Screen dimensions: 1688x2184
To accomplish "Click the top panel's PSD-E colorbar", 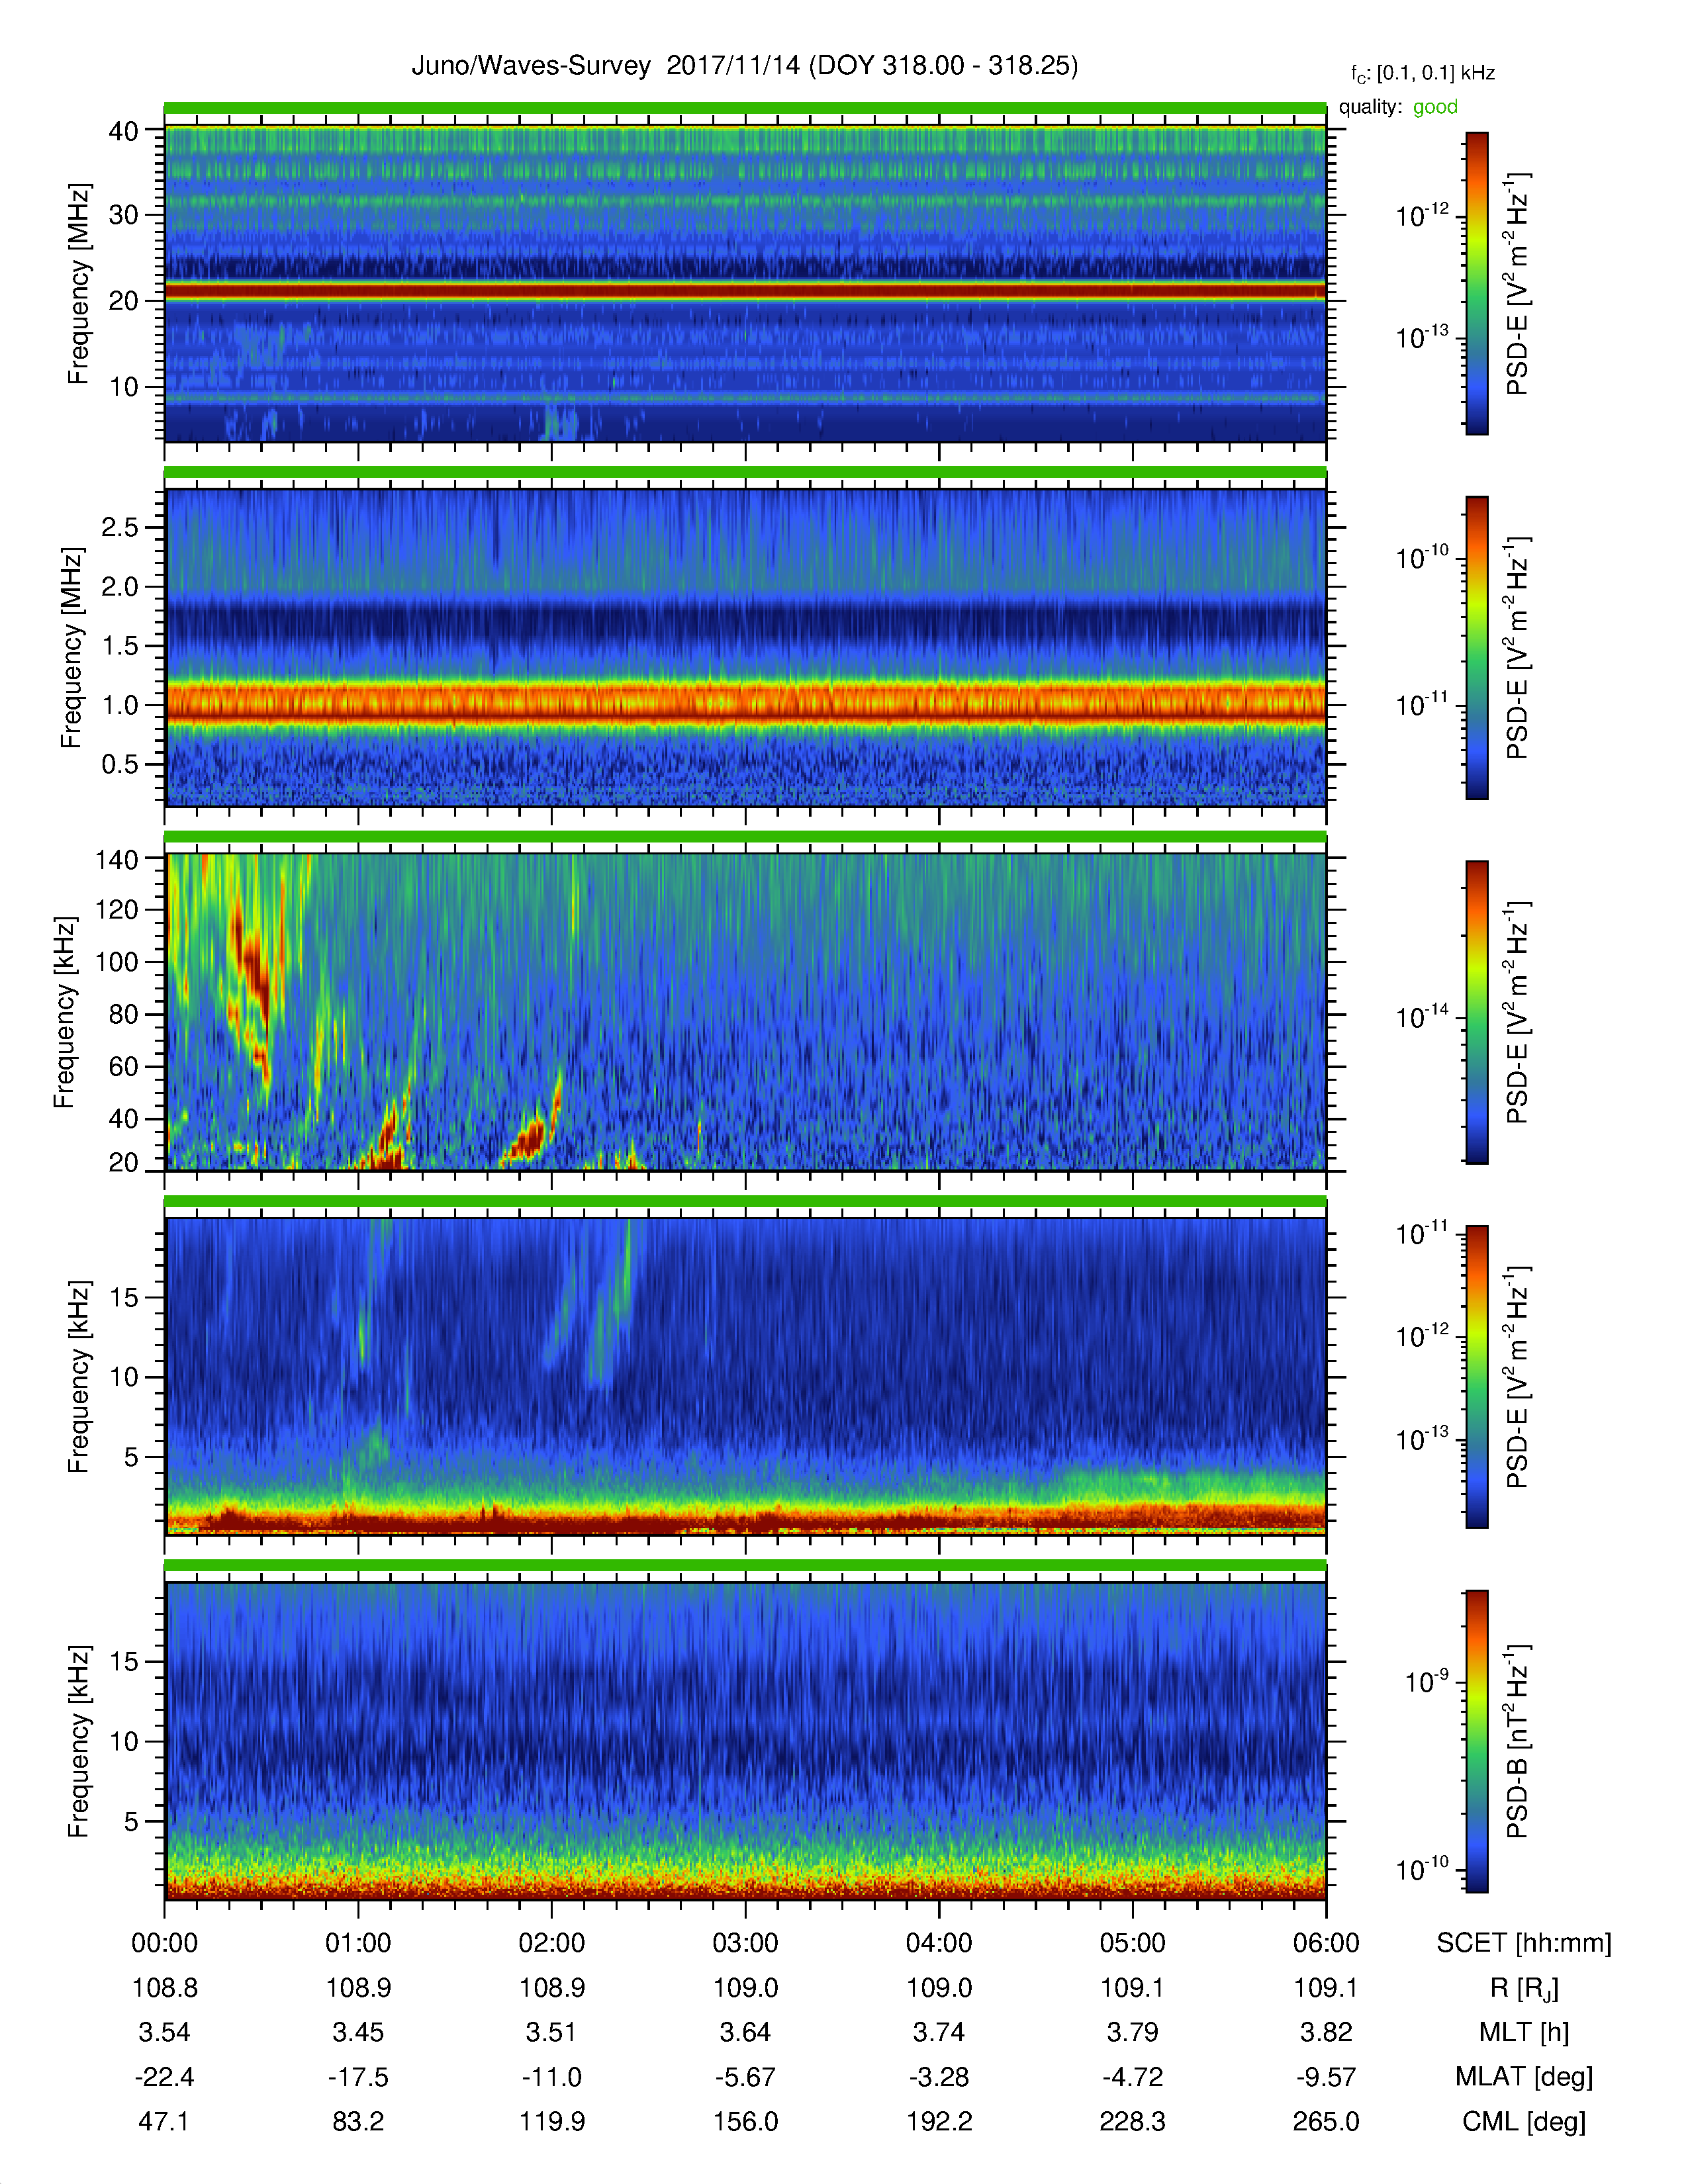I will pyautogui.click(x=1476, y=283).
